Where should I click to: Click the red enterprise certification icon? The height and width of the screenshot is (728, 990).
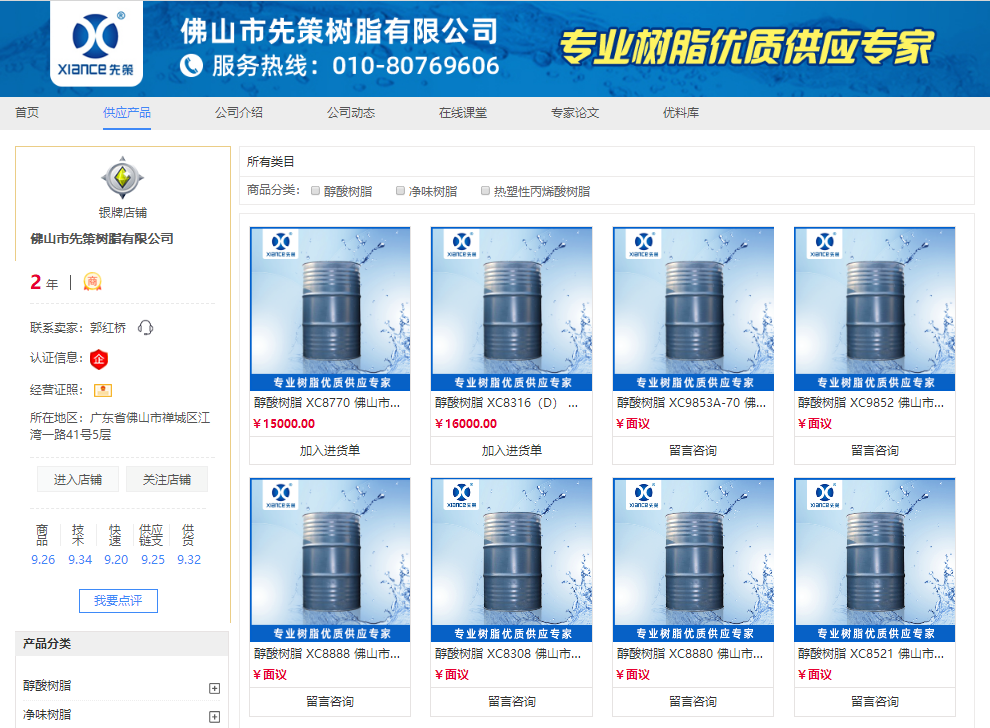coord(98,359)
